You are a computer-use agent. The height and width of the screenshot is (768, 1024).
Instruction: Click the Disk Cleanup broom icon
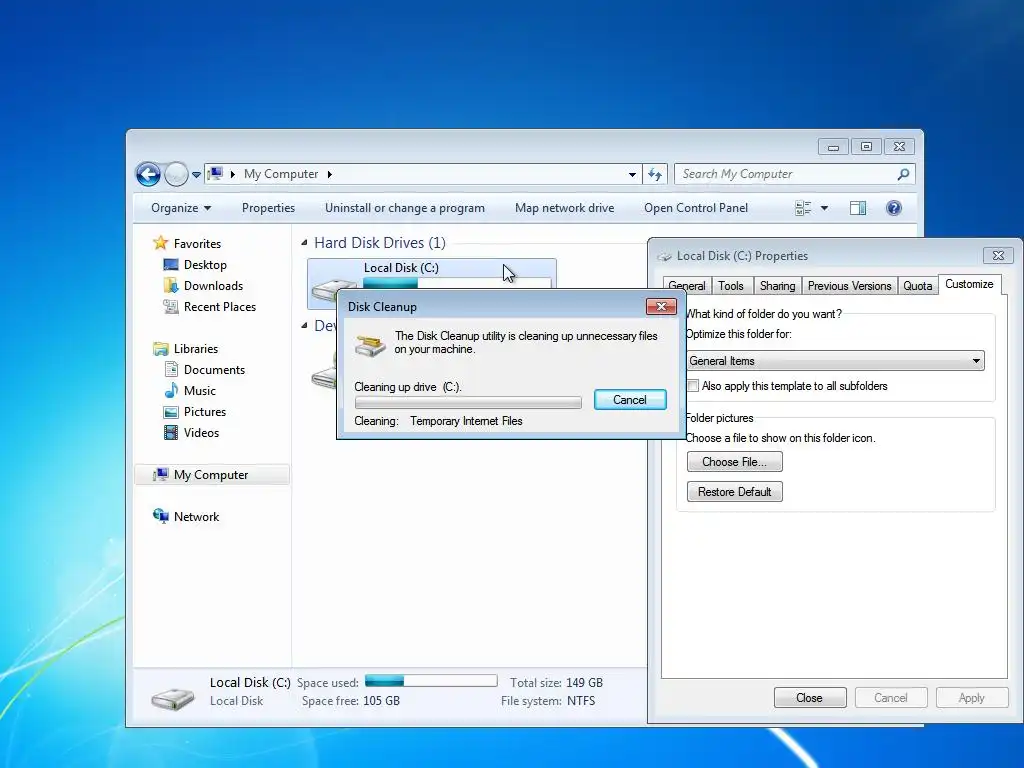(x=370, y=344)
